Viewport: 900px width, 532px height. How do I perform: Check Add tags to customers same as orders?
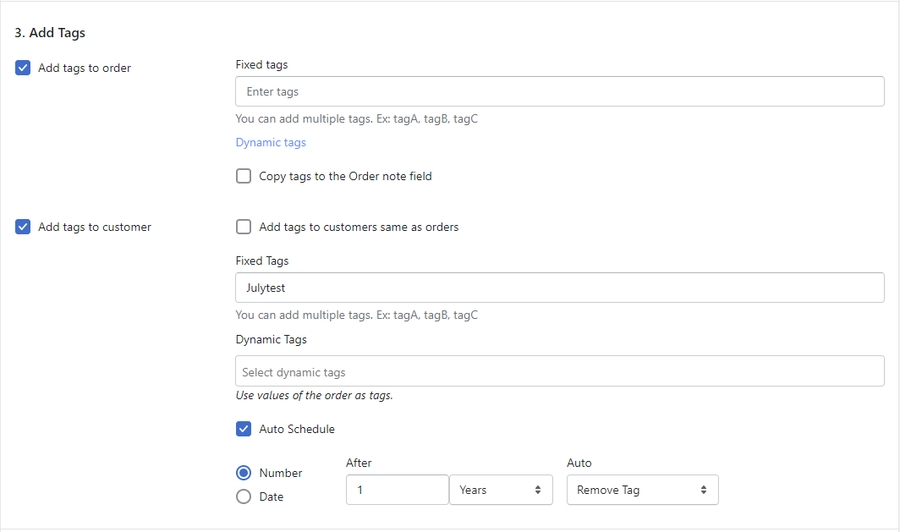(x=244, y=227)
